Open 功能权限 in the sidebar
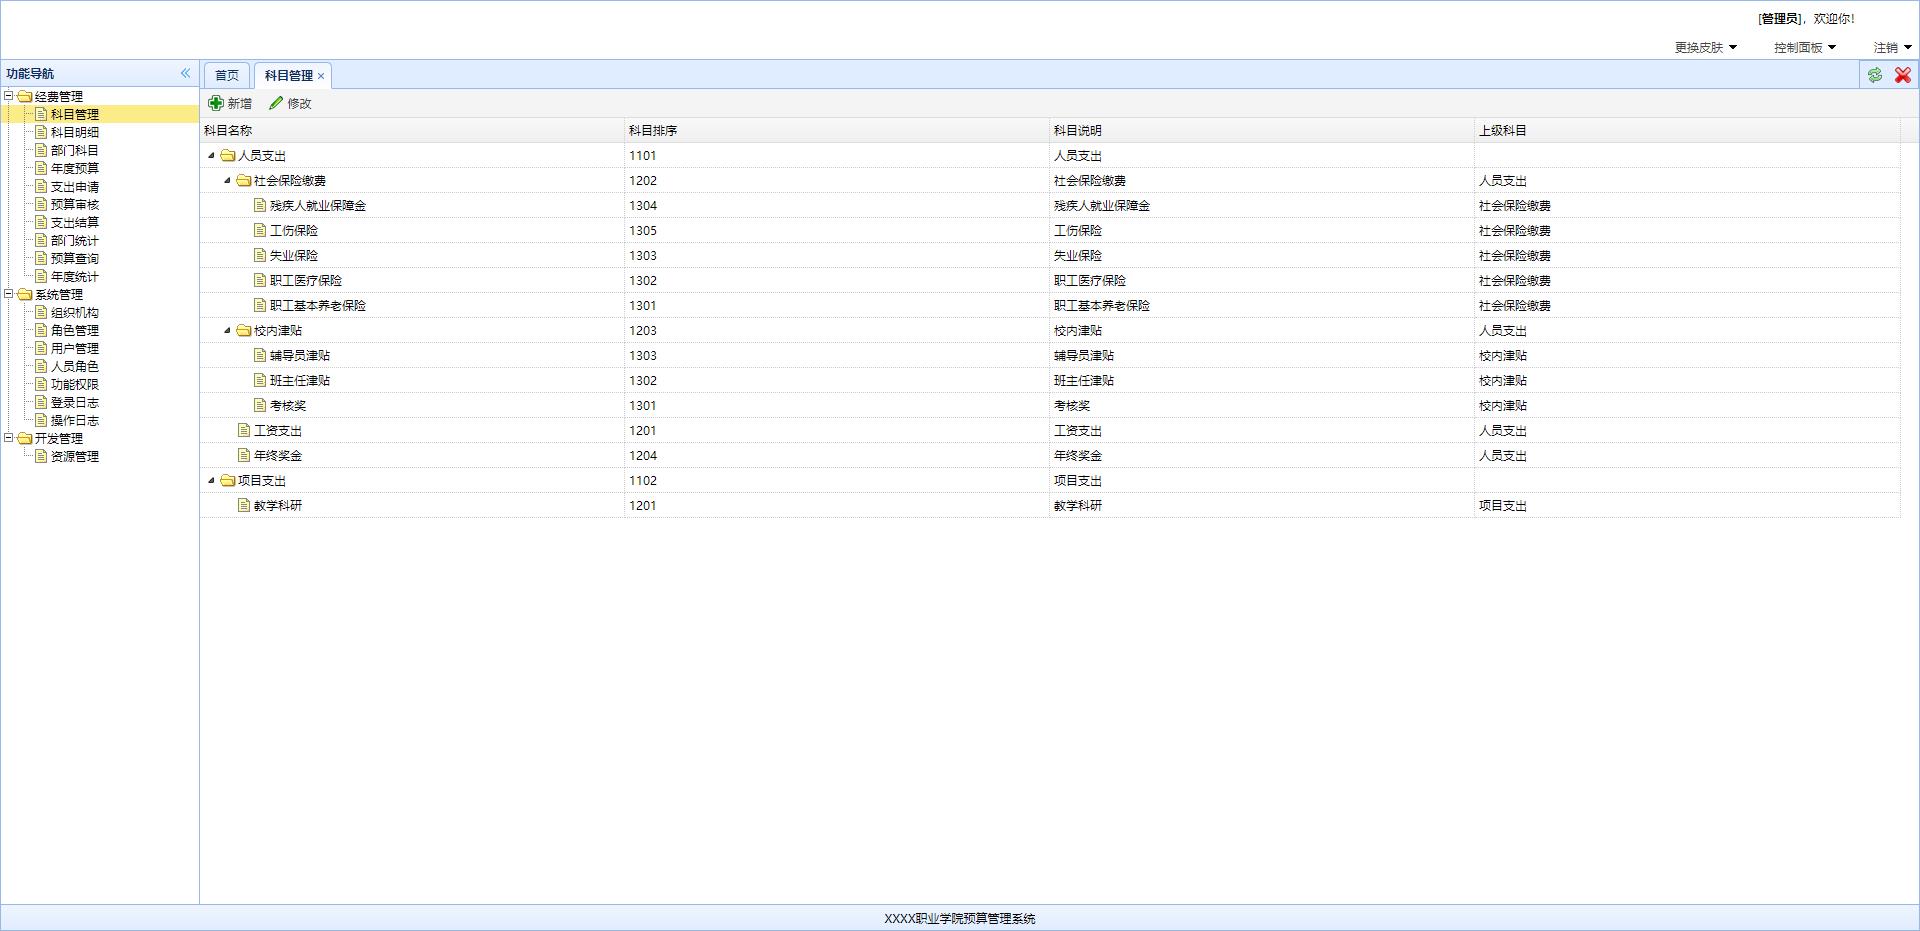This screenshot has width=1920, height=931. tap(75, 384)
